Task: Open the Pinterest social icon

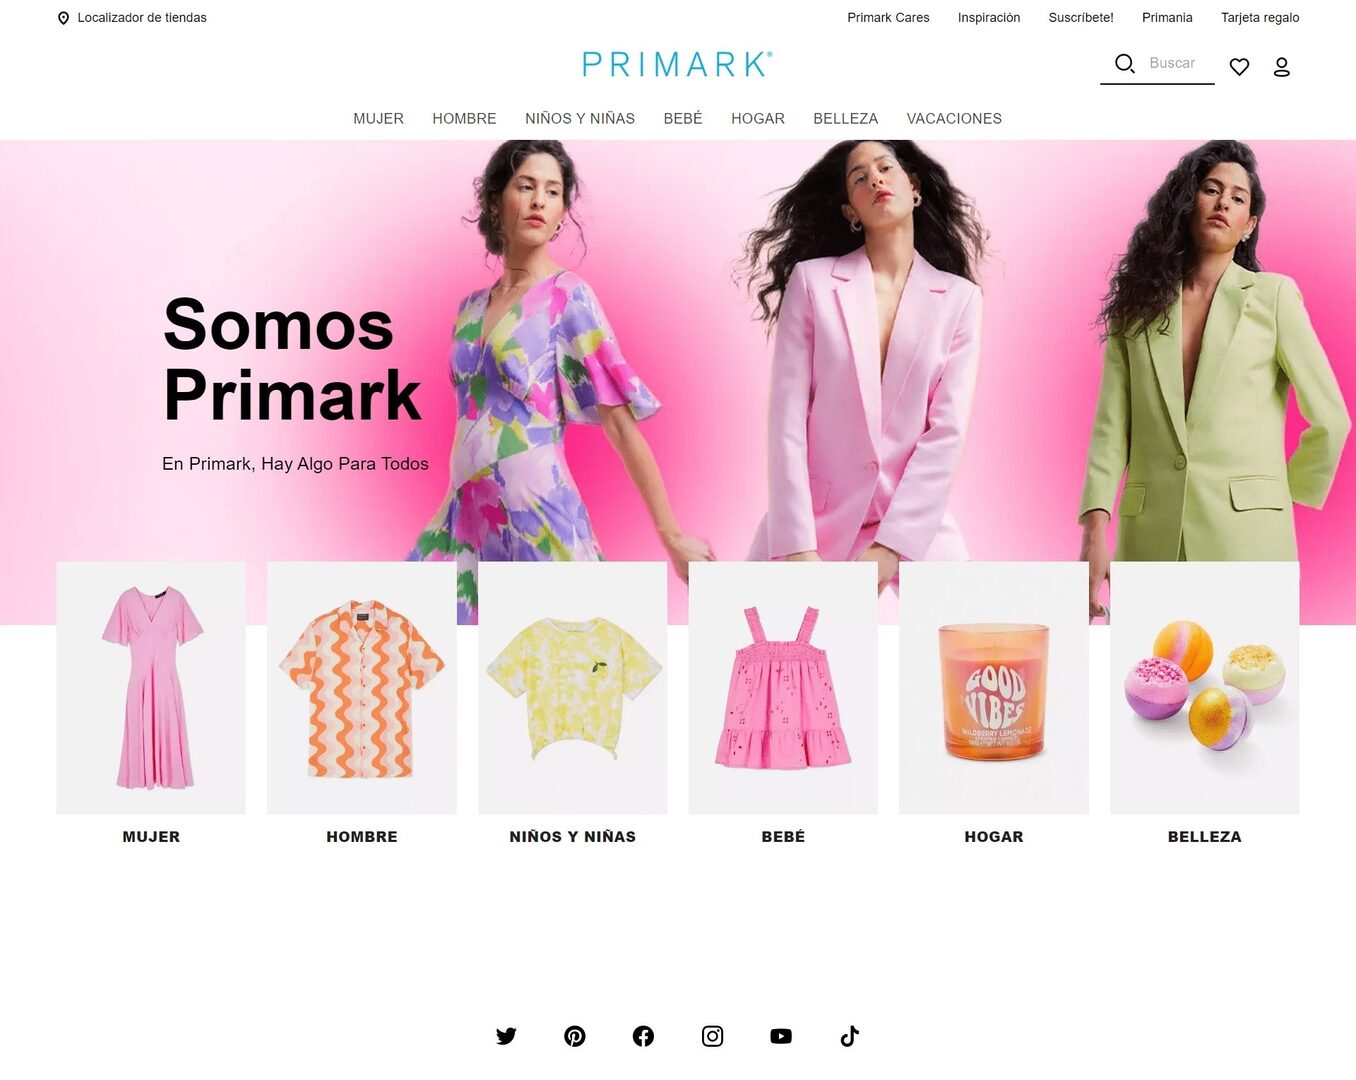Action: pos(575,1036)
